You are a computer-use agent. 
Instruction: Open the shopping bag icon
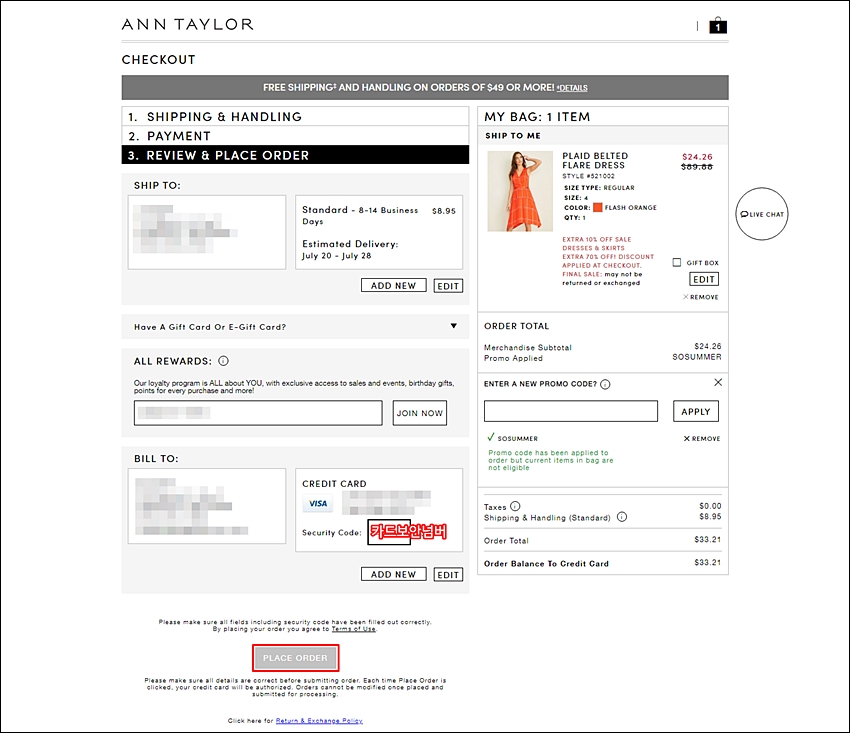718,25
